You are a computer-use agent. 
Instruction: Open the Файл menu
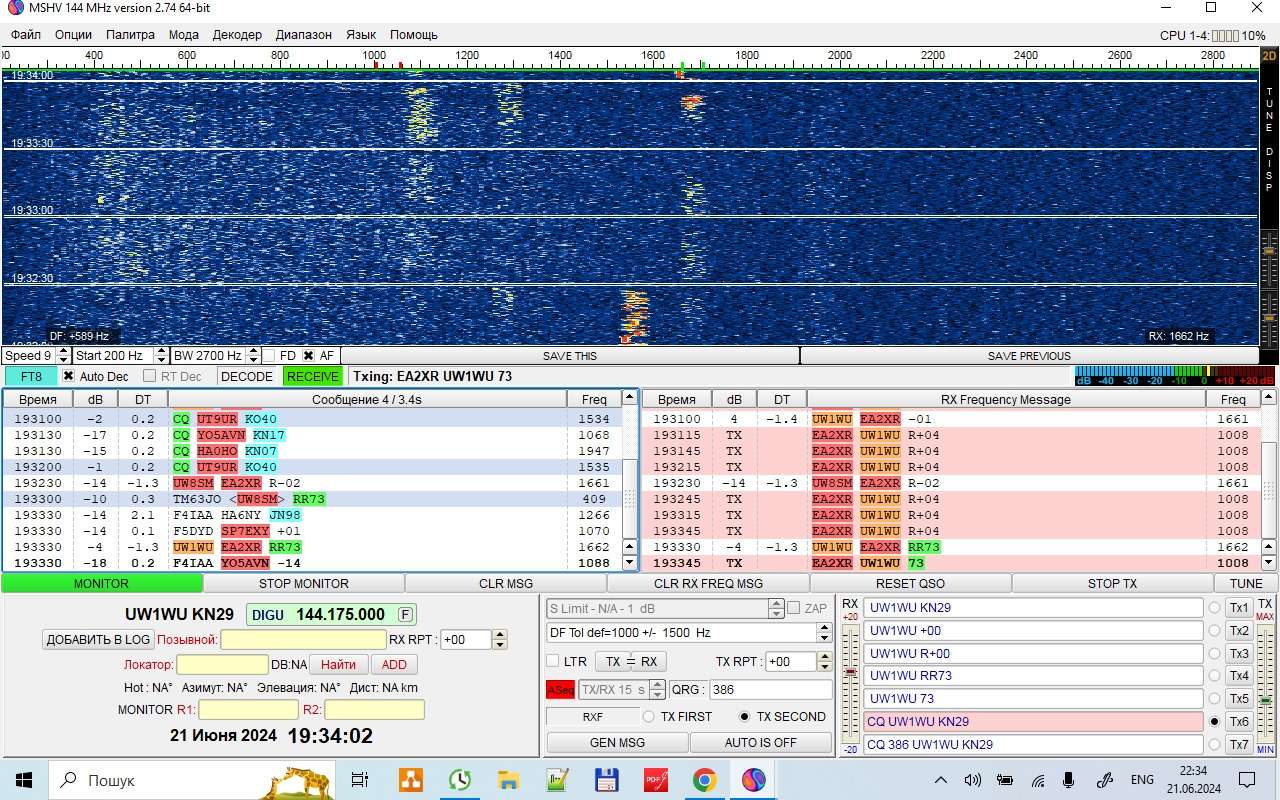point(26,34)
